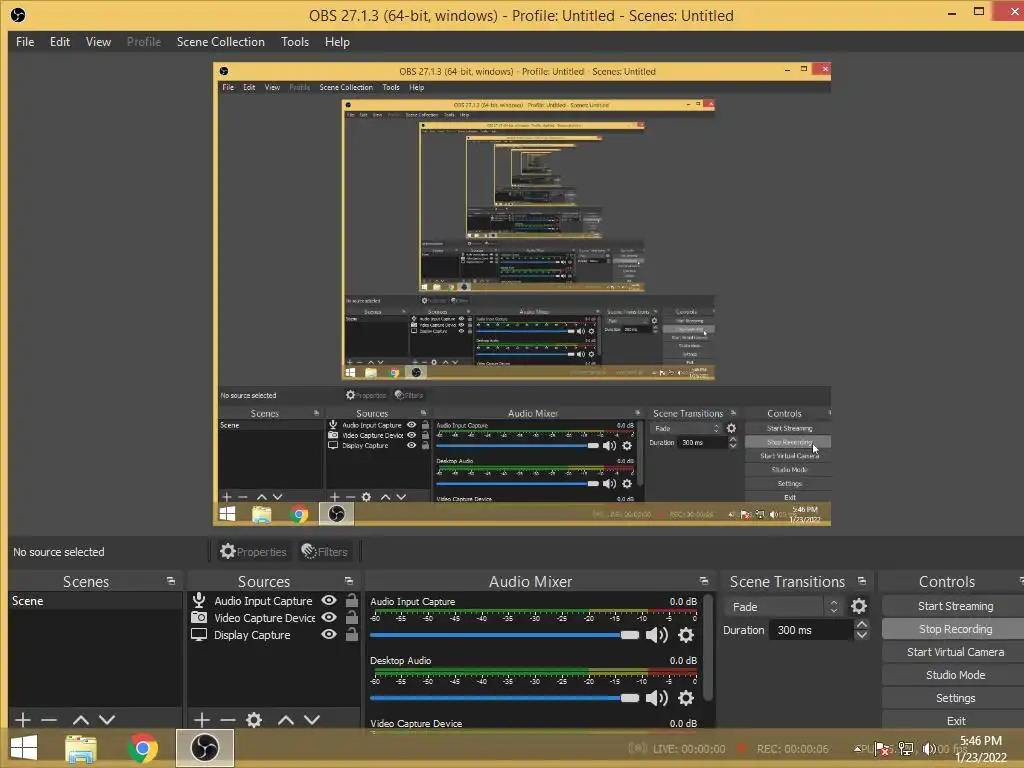
Task: Click Stop Recording button
Action: [x=955, y=629]
